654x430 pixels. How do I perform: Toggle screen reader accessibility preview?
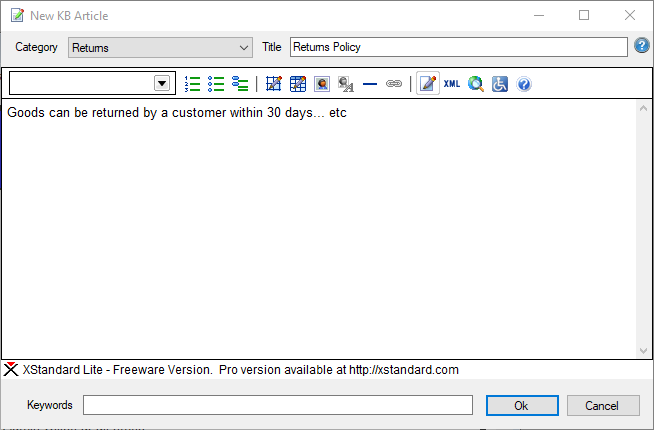tap(500, 84)
